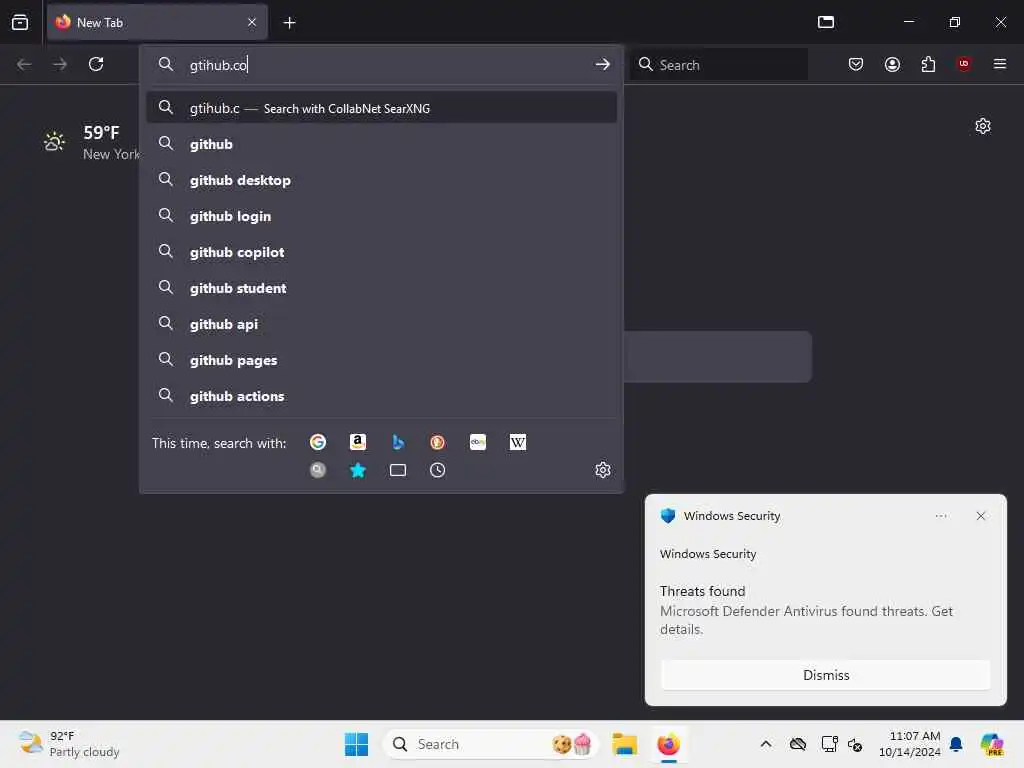Screen dimensions: 1024x768
Task: Click Firefox icon in taskbar
Action: coord(668,744)
